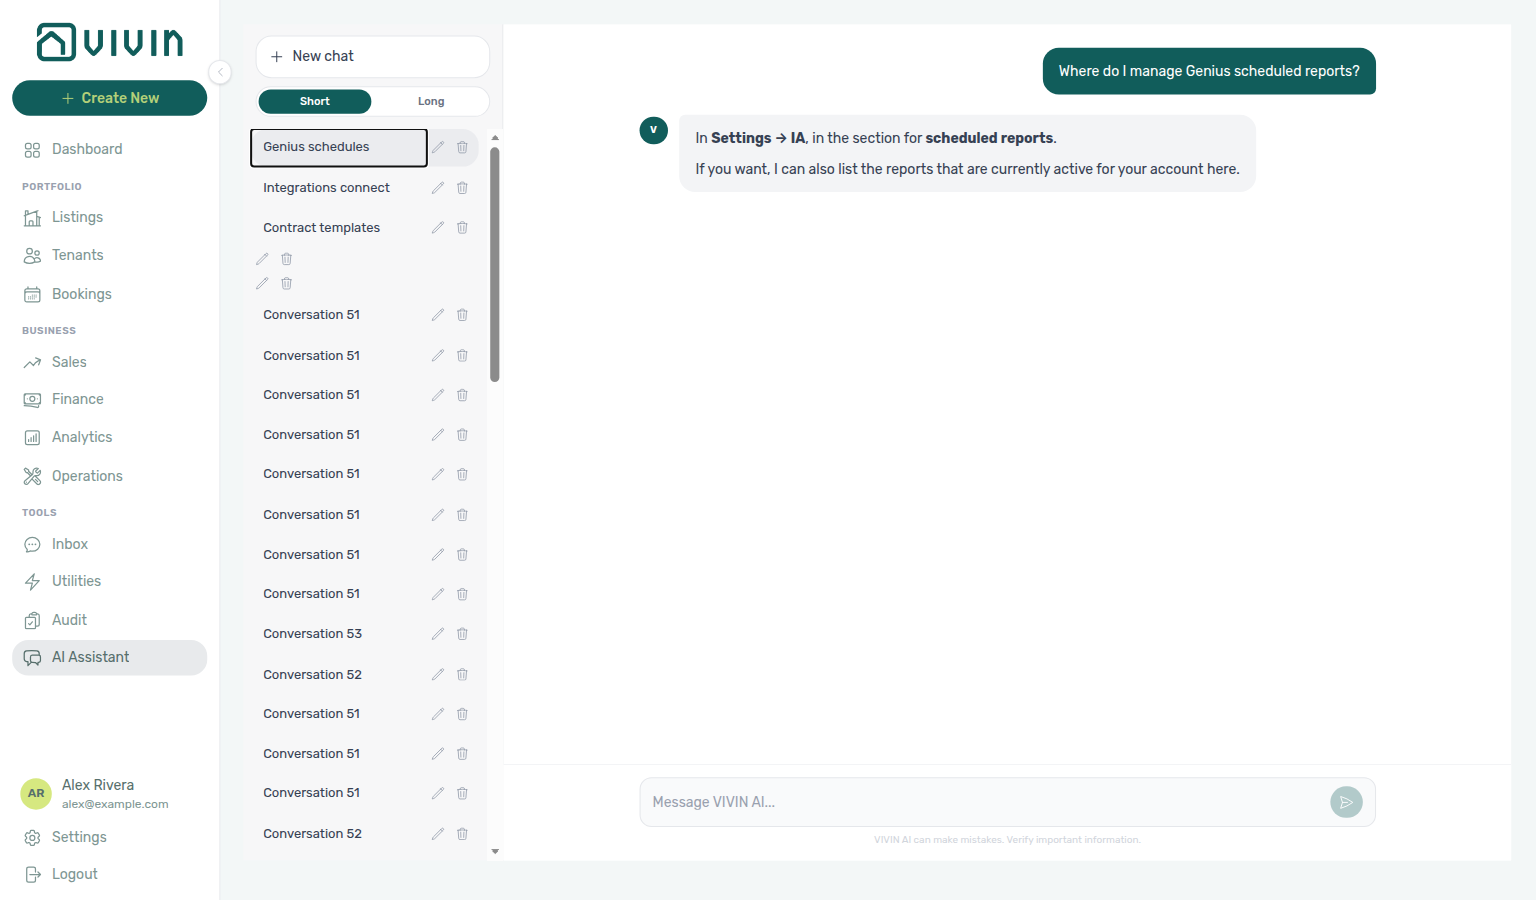Viewport: 1536px width, 900px height.
Task: Open the Conversation 53 chat
Action: pos(339,634)
